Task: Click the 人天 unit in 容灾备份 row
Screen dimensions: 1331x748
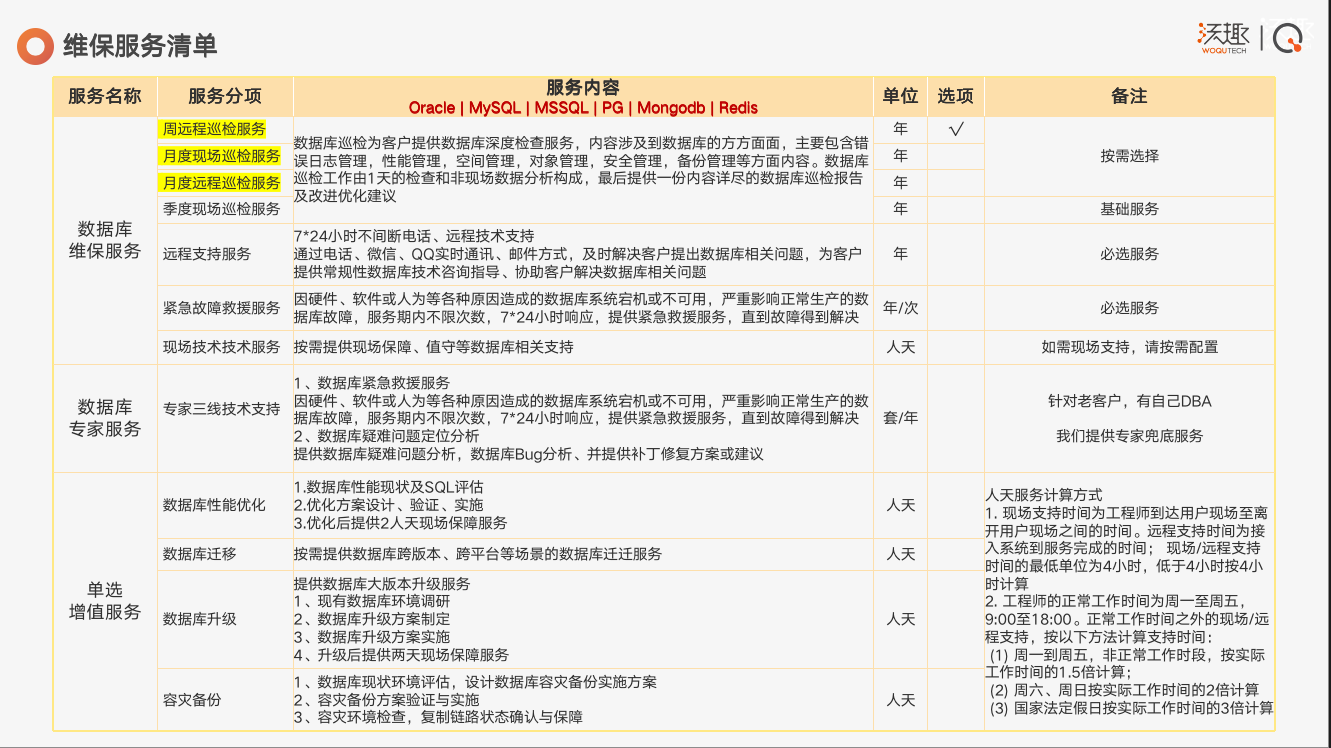Action: pos(900,700)
